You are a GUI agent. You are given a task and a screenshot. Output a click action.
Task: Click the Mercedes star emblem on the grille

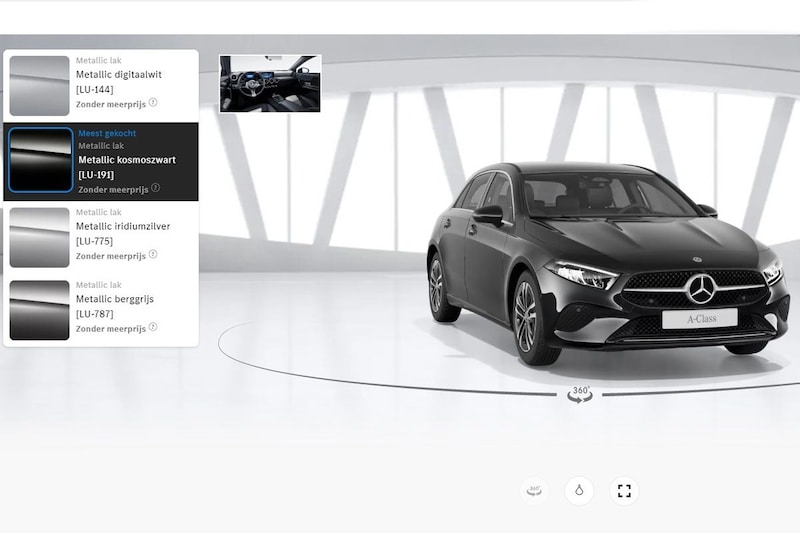701,288
